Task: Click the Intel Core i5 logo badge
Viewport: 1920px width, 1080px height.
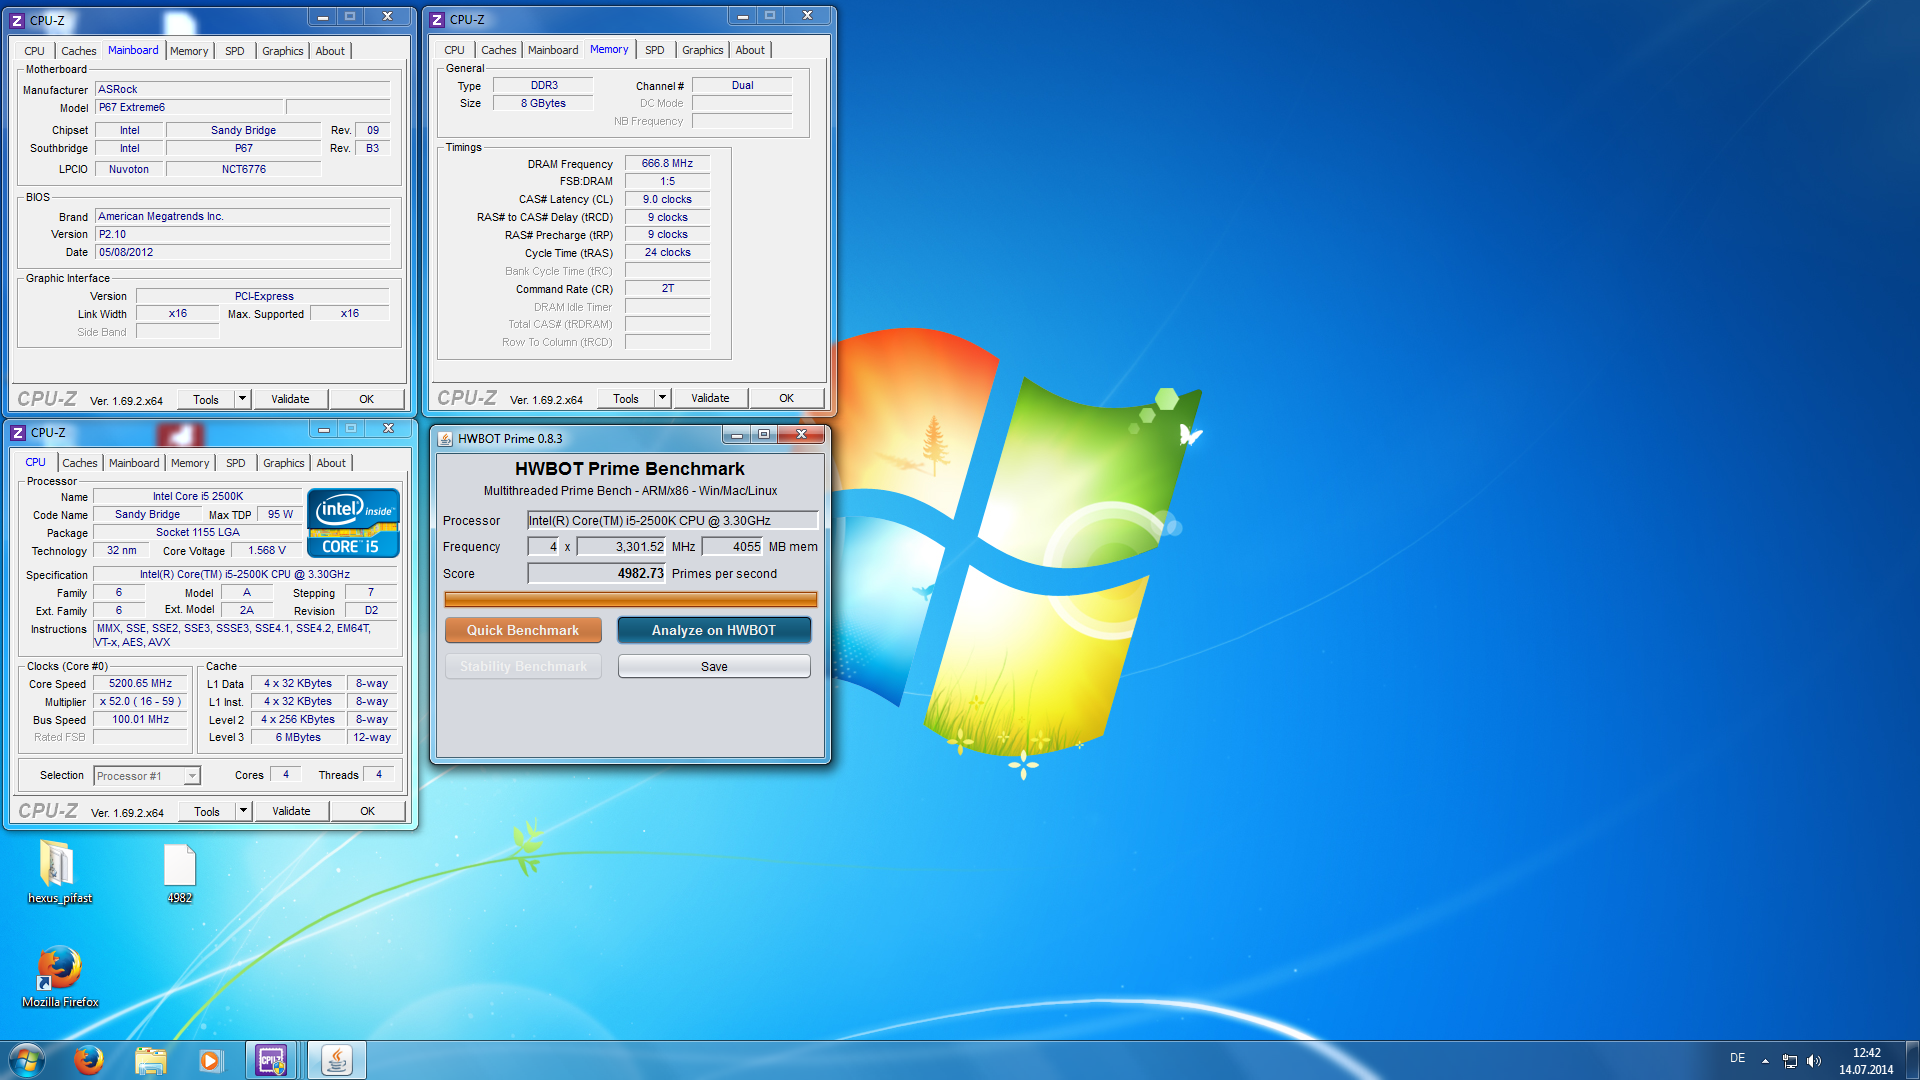Action: 353,523
